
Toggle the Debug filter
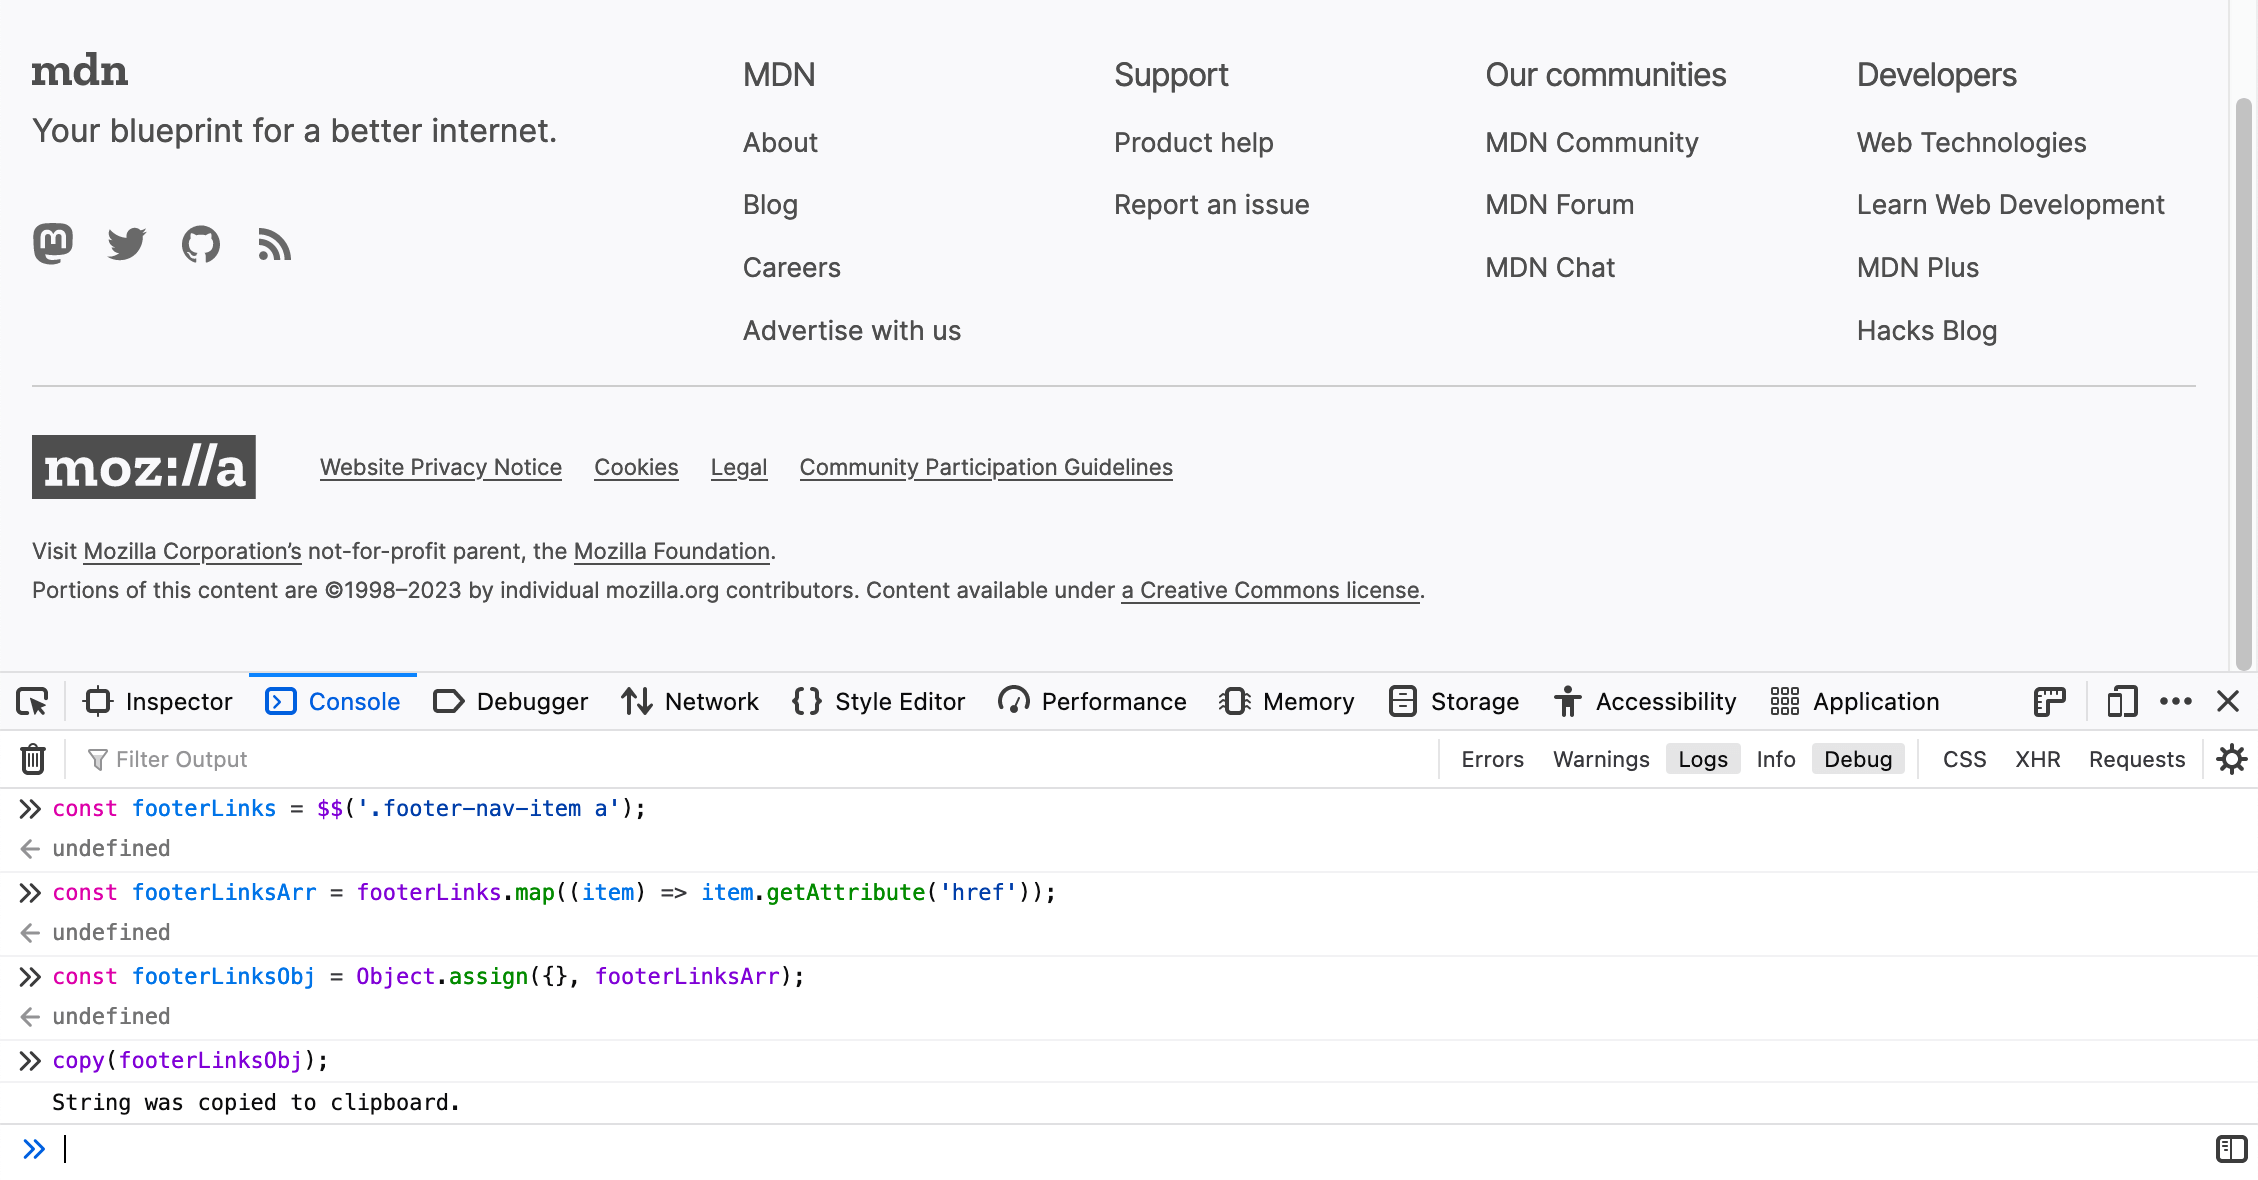(x=1858, y=759)
